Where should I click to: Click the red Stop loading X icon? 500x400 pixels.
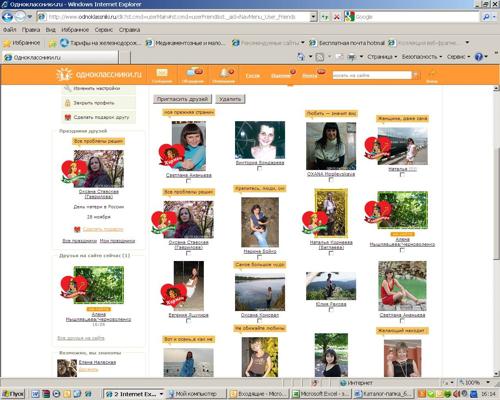[337, 17]
